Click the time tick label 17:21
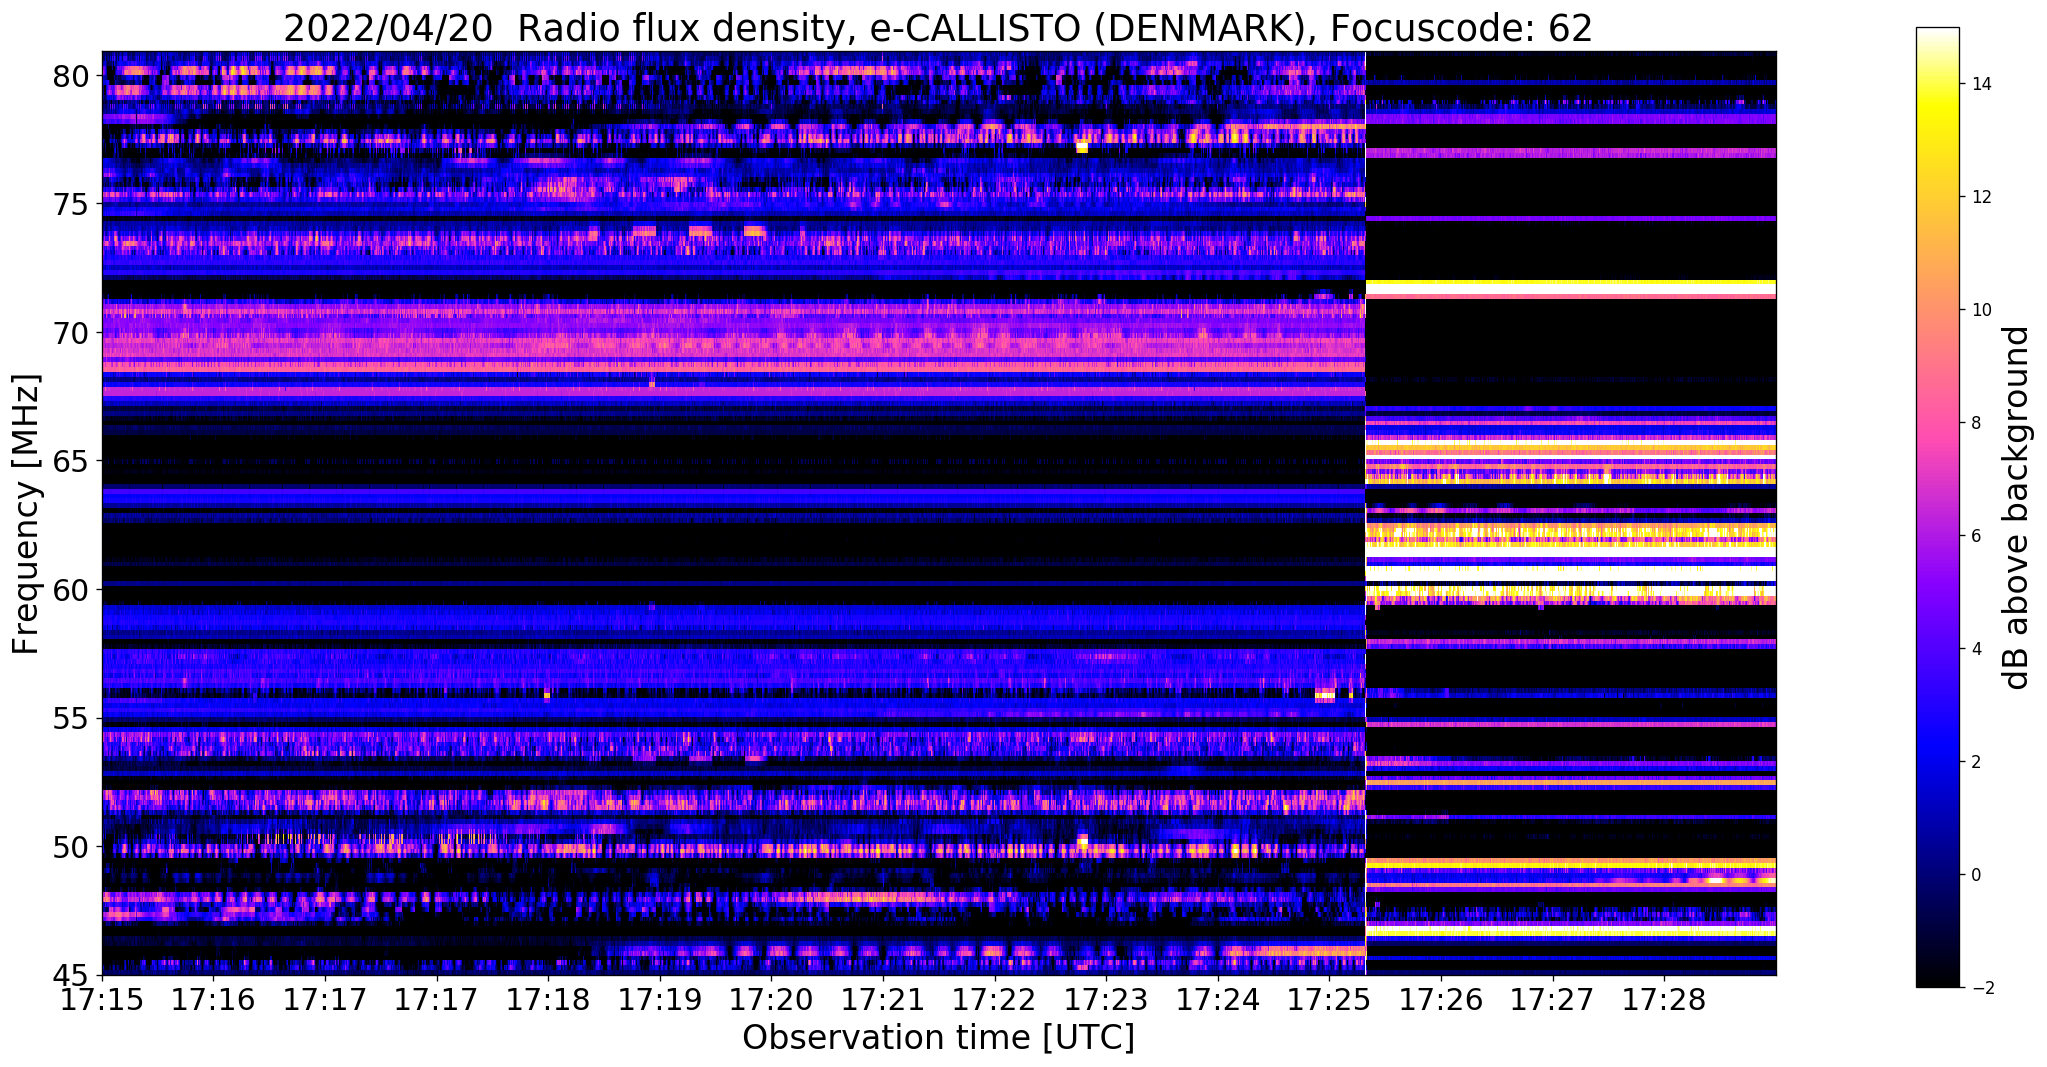Screen dimensions: 2047x1067 pyautogui.click(x=883, y=1000)
